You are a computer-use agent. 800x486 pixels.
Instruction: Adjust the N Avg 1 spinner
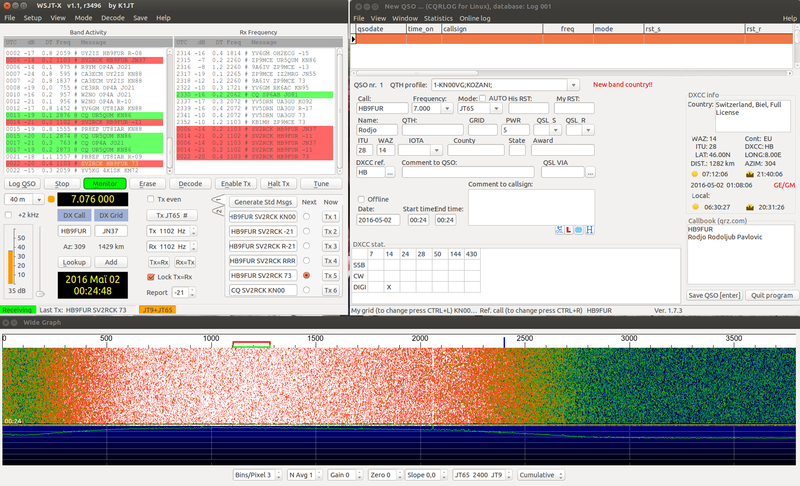319,475
